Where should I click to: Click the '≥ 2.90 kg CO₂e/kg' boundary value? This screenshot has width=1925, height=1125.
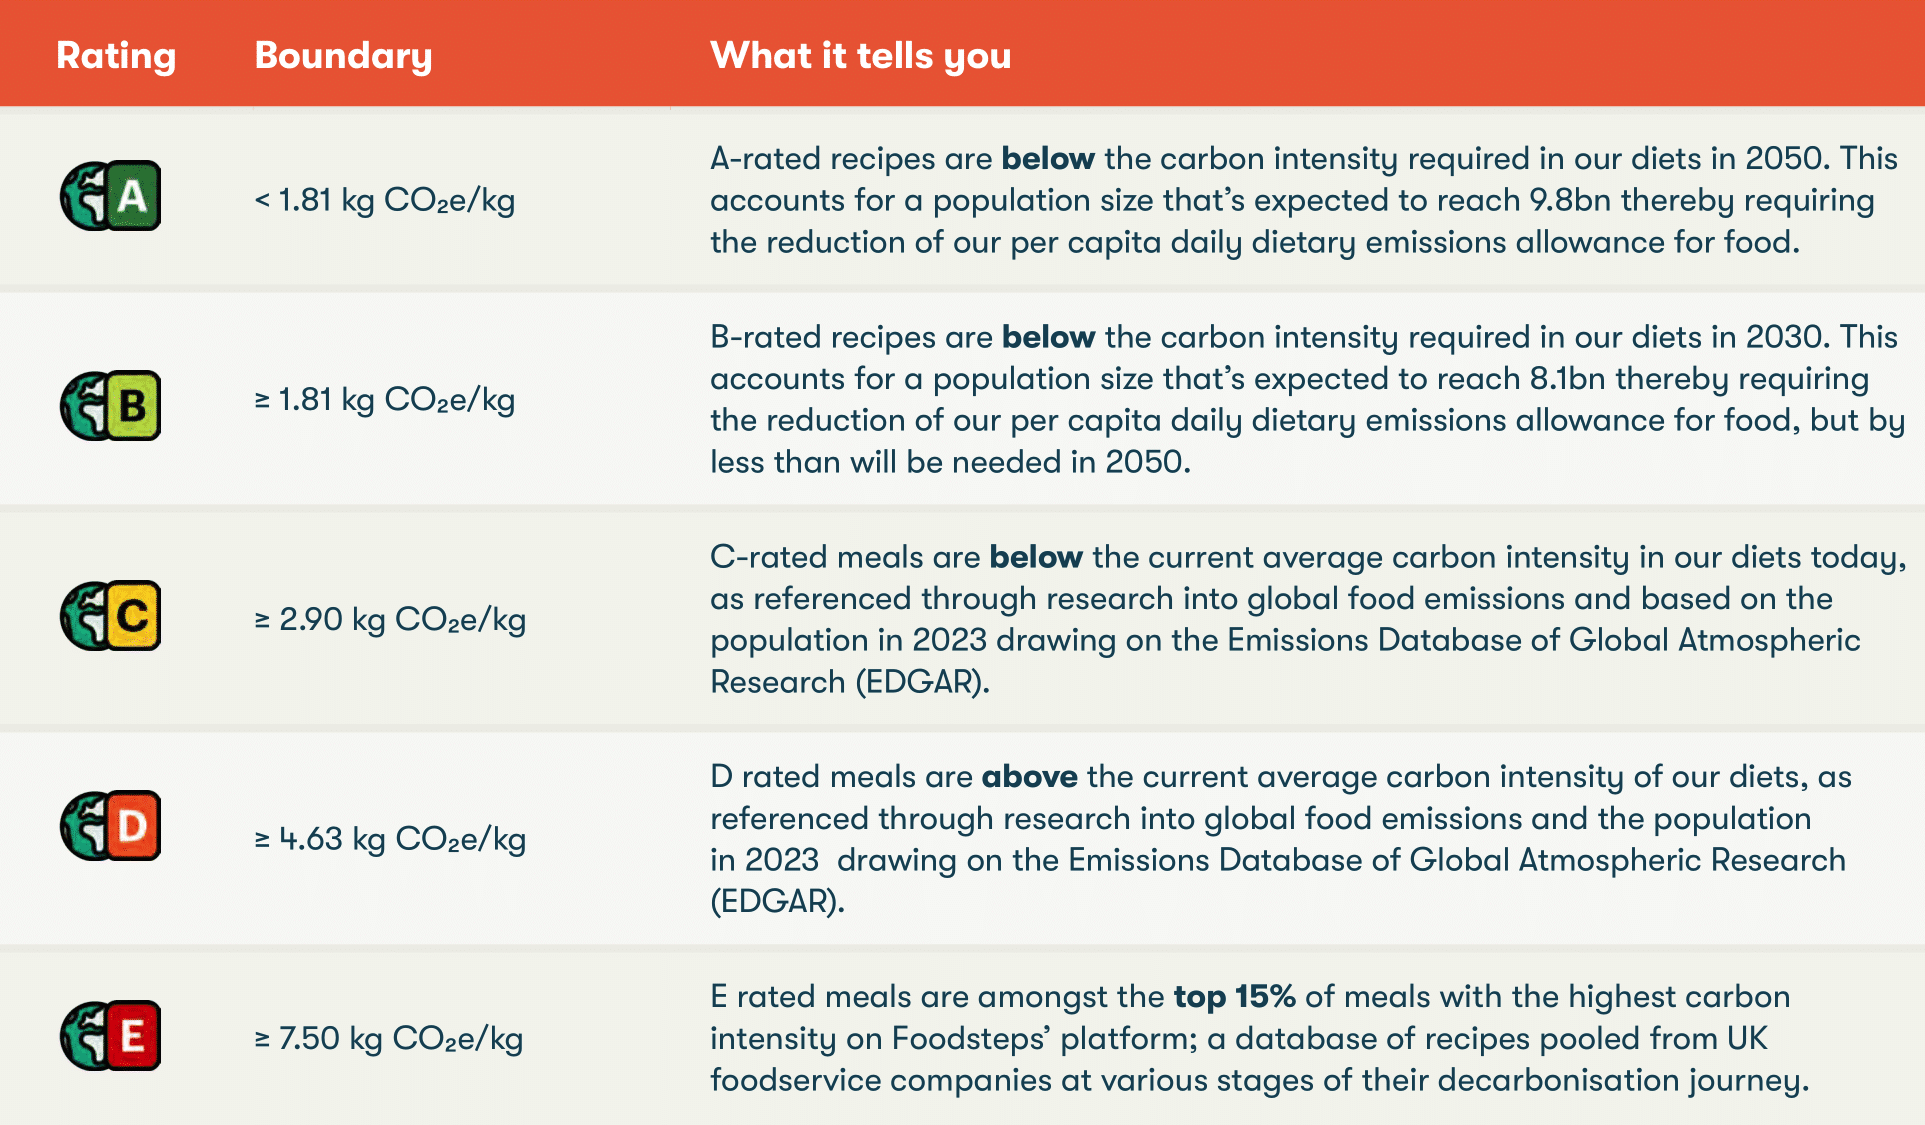tap(390, 619)
